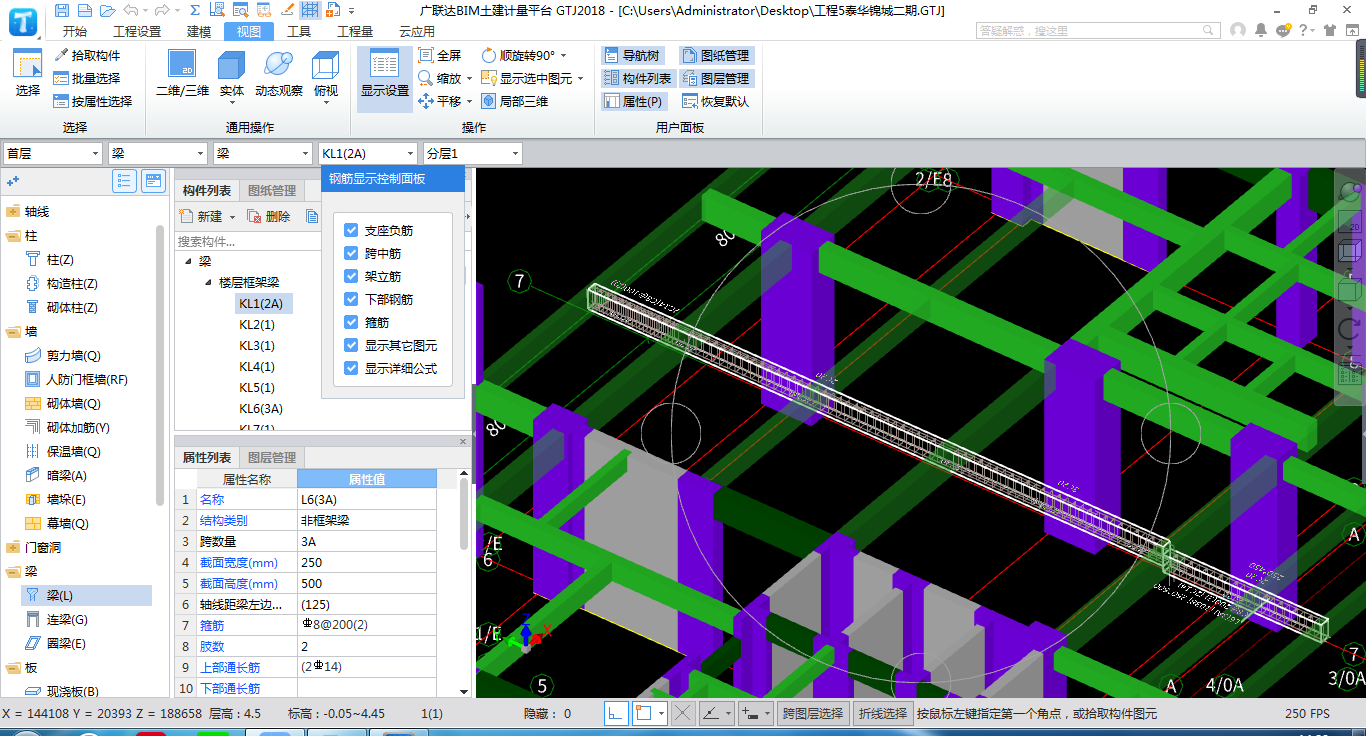Click 按属性选择 select by property tool
Screen dimensions: 1366x736
93,101
